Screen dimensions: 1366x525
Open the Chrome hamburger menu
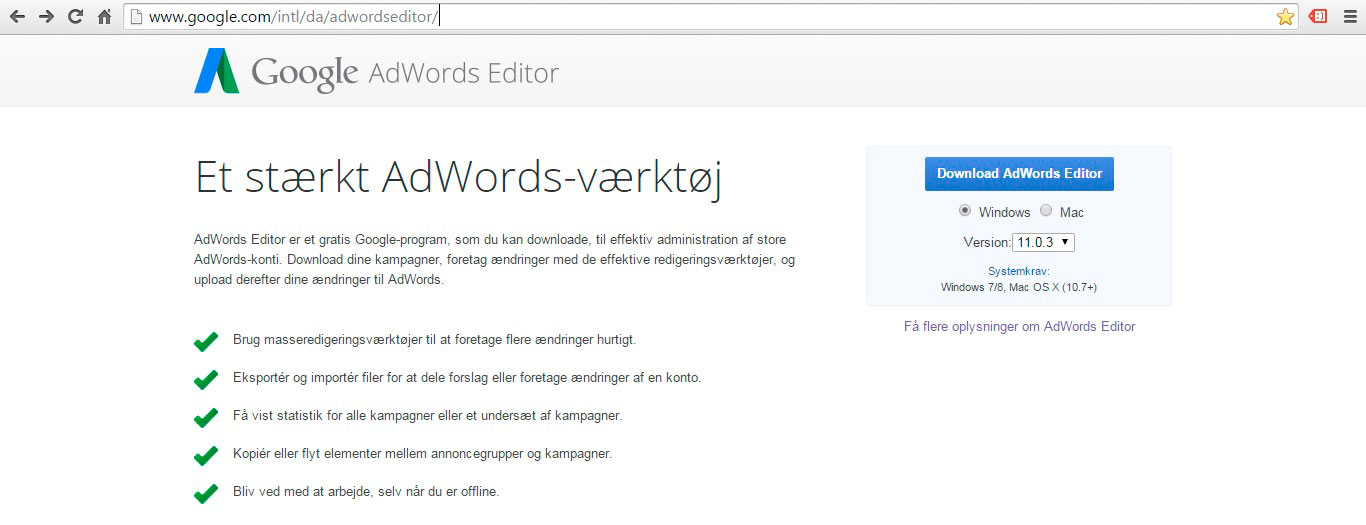1349,17
